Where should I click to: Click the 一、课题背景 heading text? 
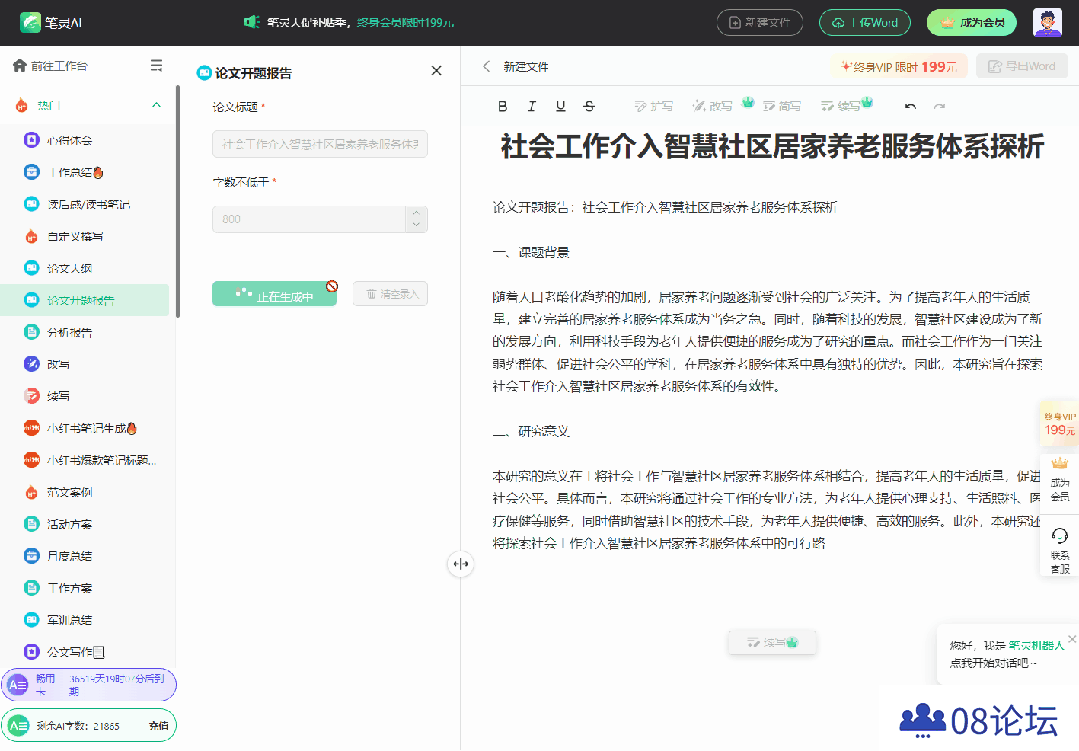coord(531,253)
